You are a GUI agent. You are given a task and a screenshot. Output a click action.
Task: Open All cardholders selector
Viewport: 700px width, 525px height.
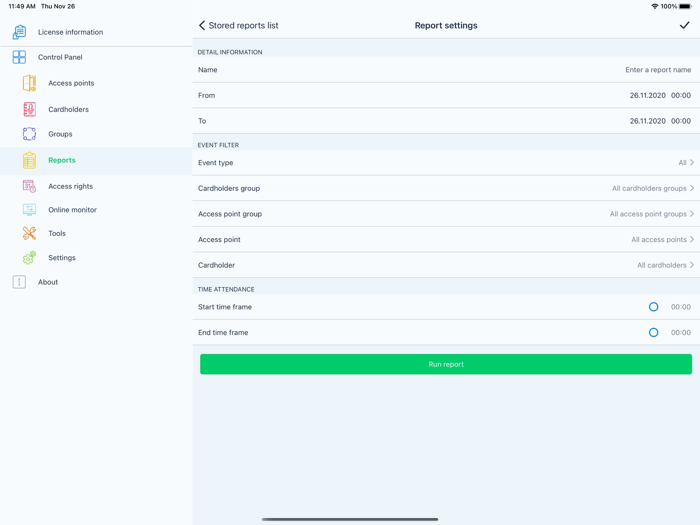coord(666,265)
